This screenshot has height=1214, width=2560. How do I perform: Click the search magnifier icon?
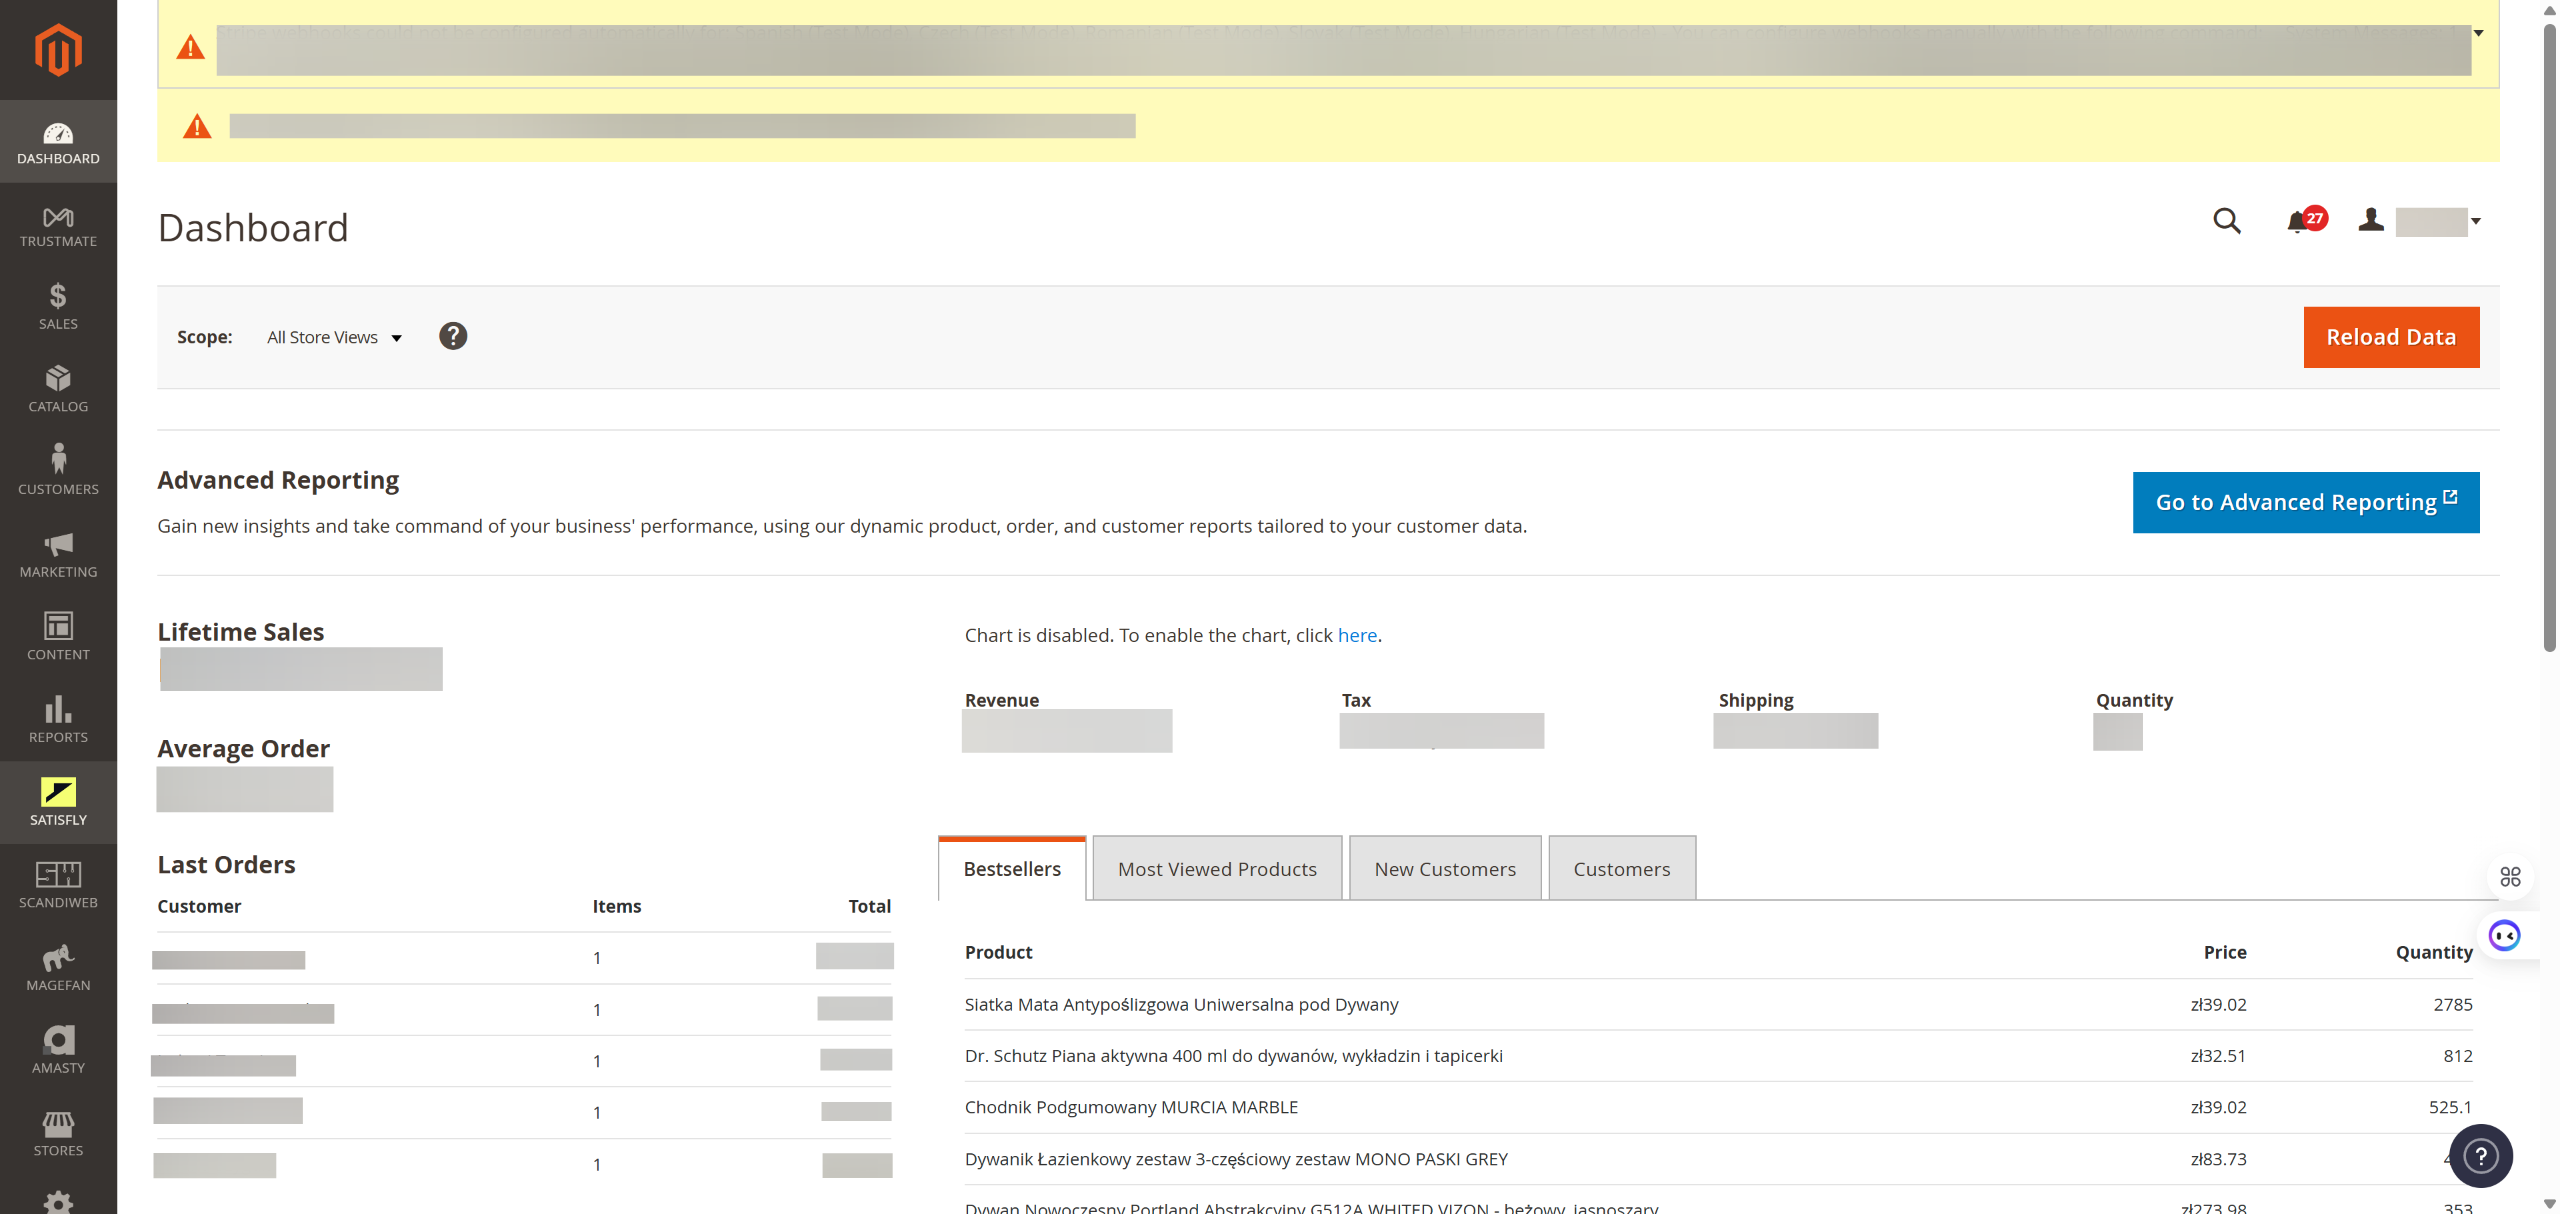coord(2226,221)
